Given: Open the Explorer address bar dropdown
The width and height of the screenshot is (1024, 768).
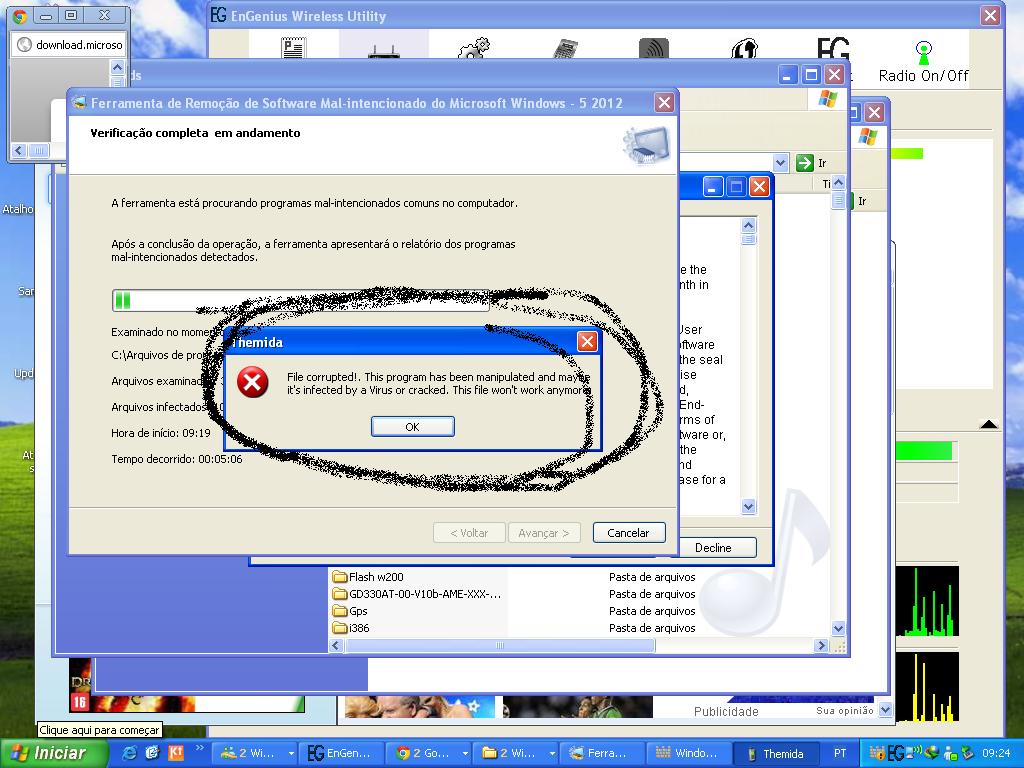Looking at the screenshot, I should point(780,163).
